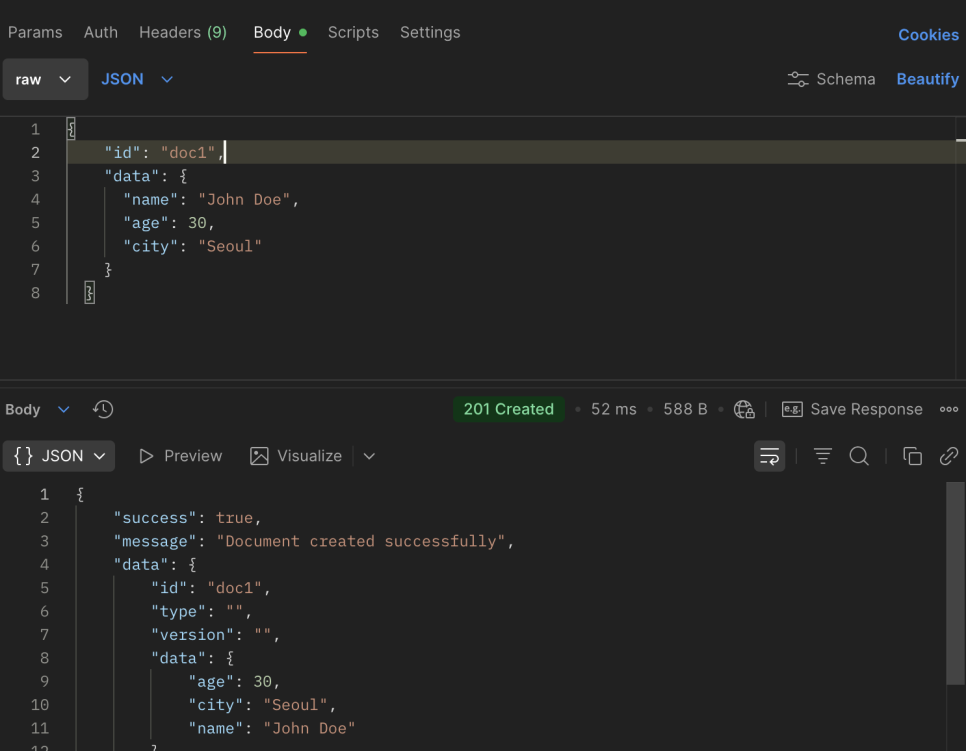The image size is (966, 751).
Task: Switch response view to Visualize
Action: pos(296,456)
